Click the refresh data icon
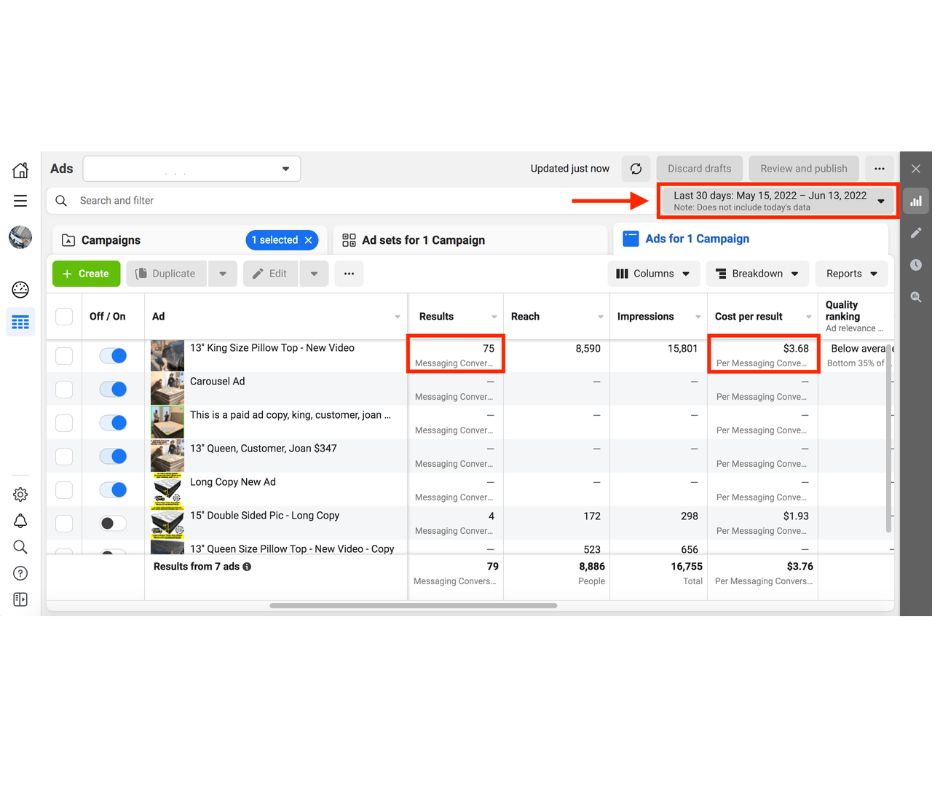940x788 pixels. 636,169
